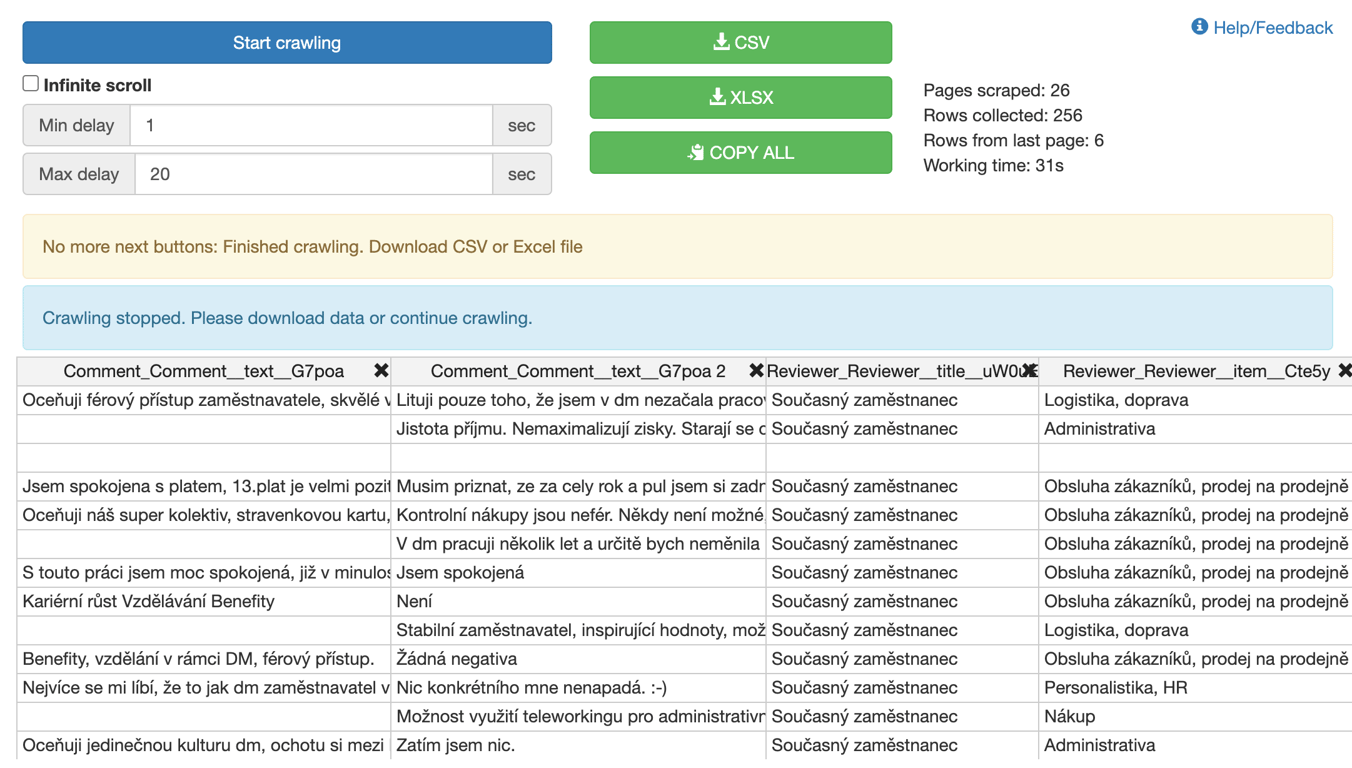The image size is (1352, 768).
Task: Select cell 'Nejvíce se mi líbí, že to jak dm'
Action: pos(204,688)
